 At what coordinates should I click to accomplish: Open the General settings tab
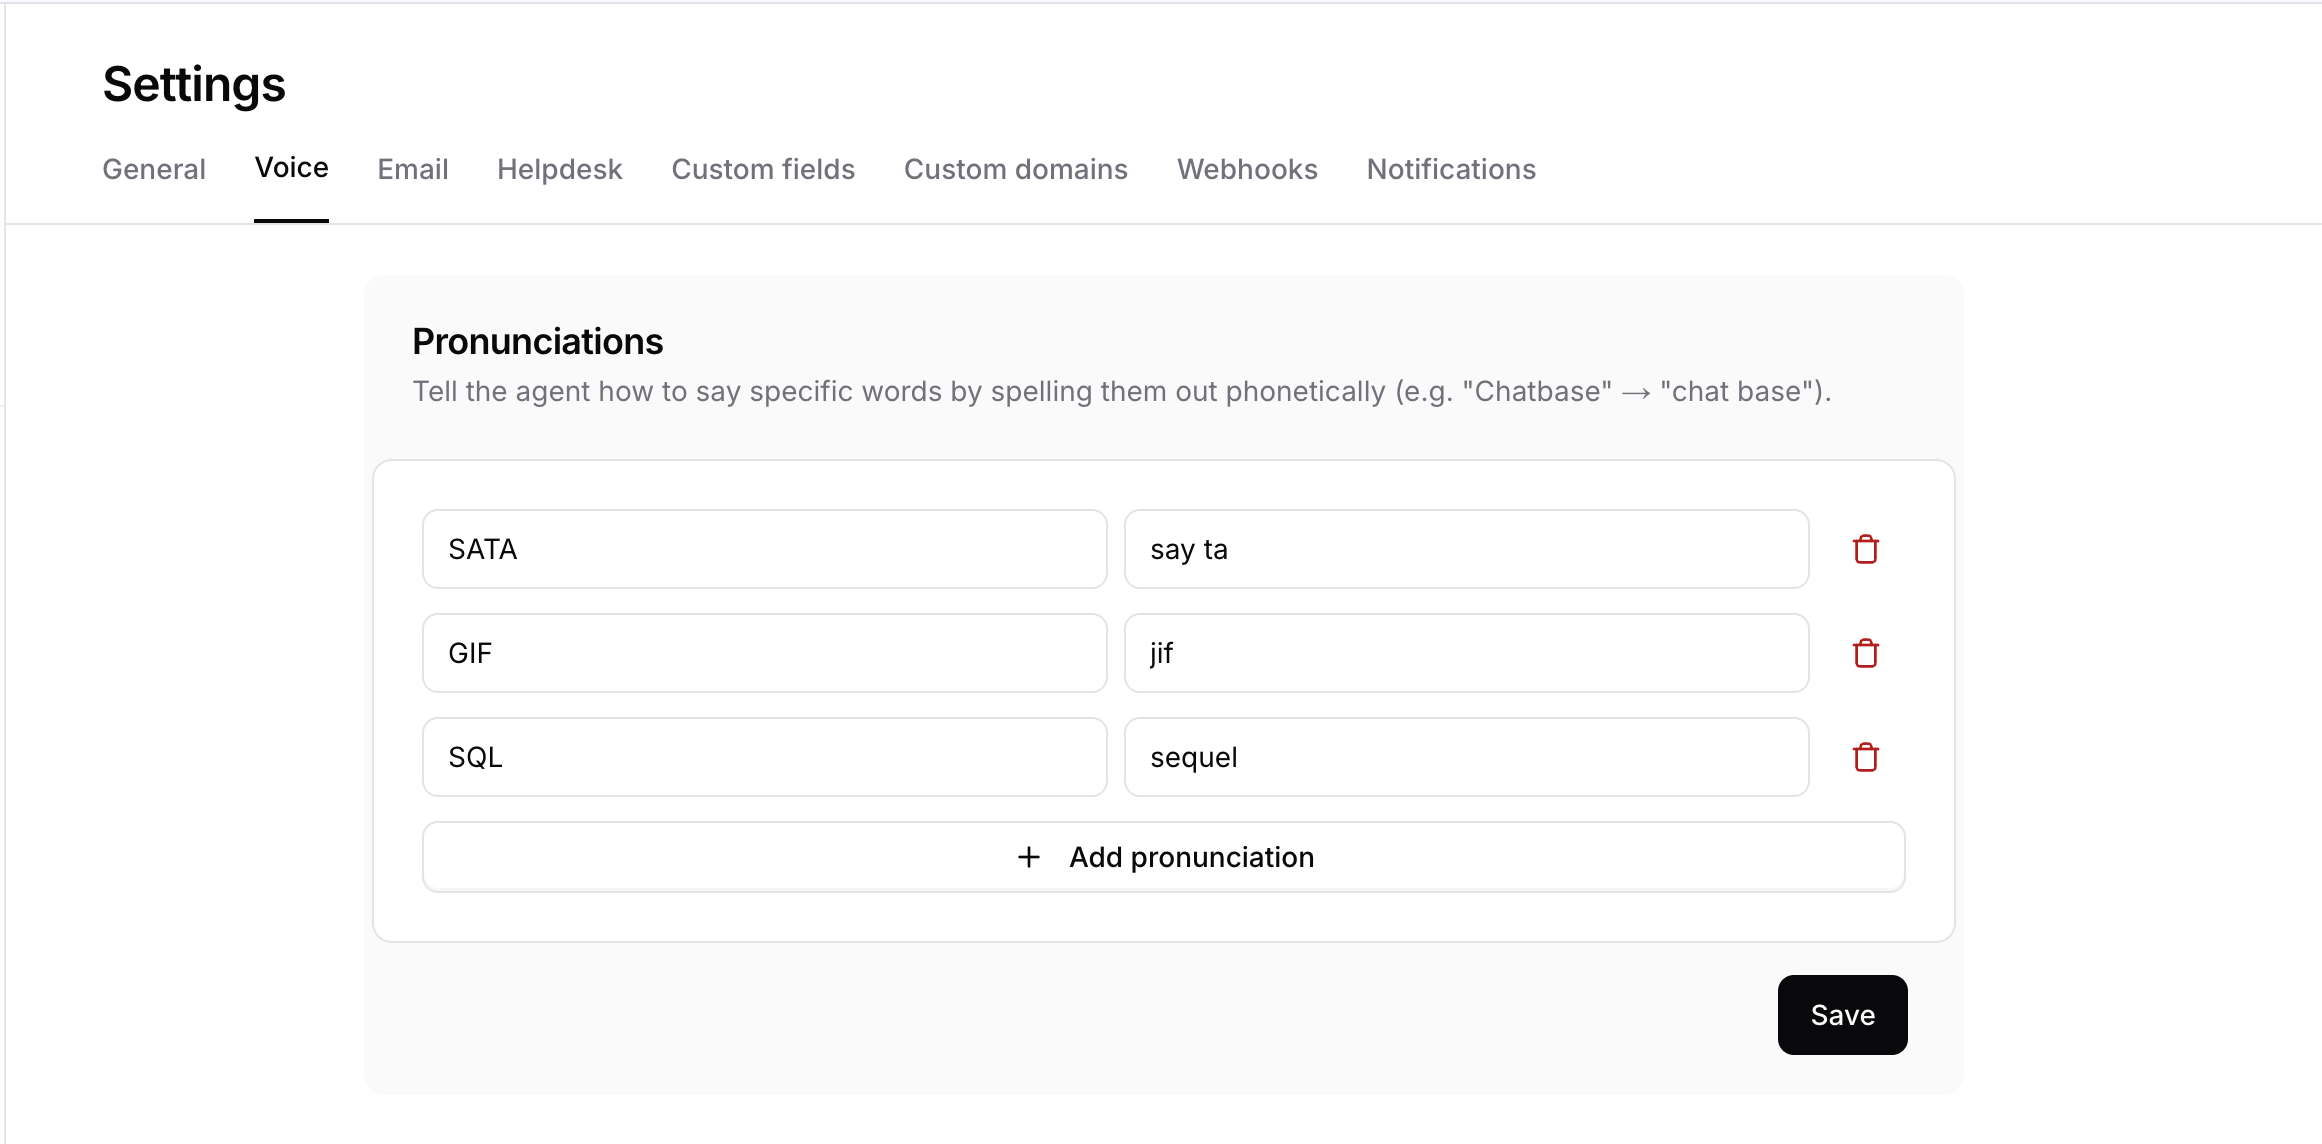154,169
